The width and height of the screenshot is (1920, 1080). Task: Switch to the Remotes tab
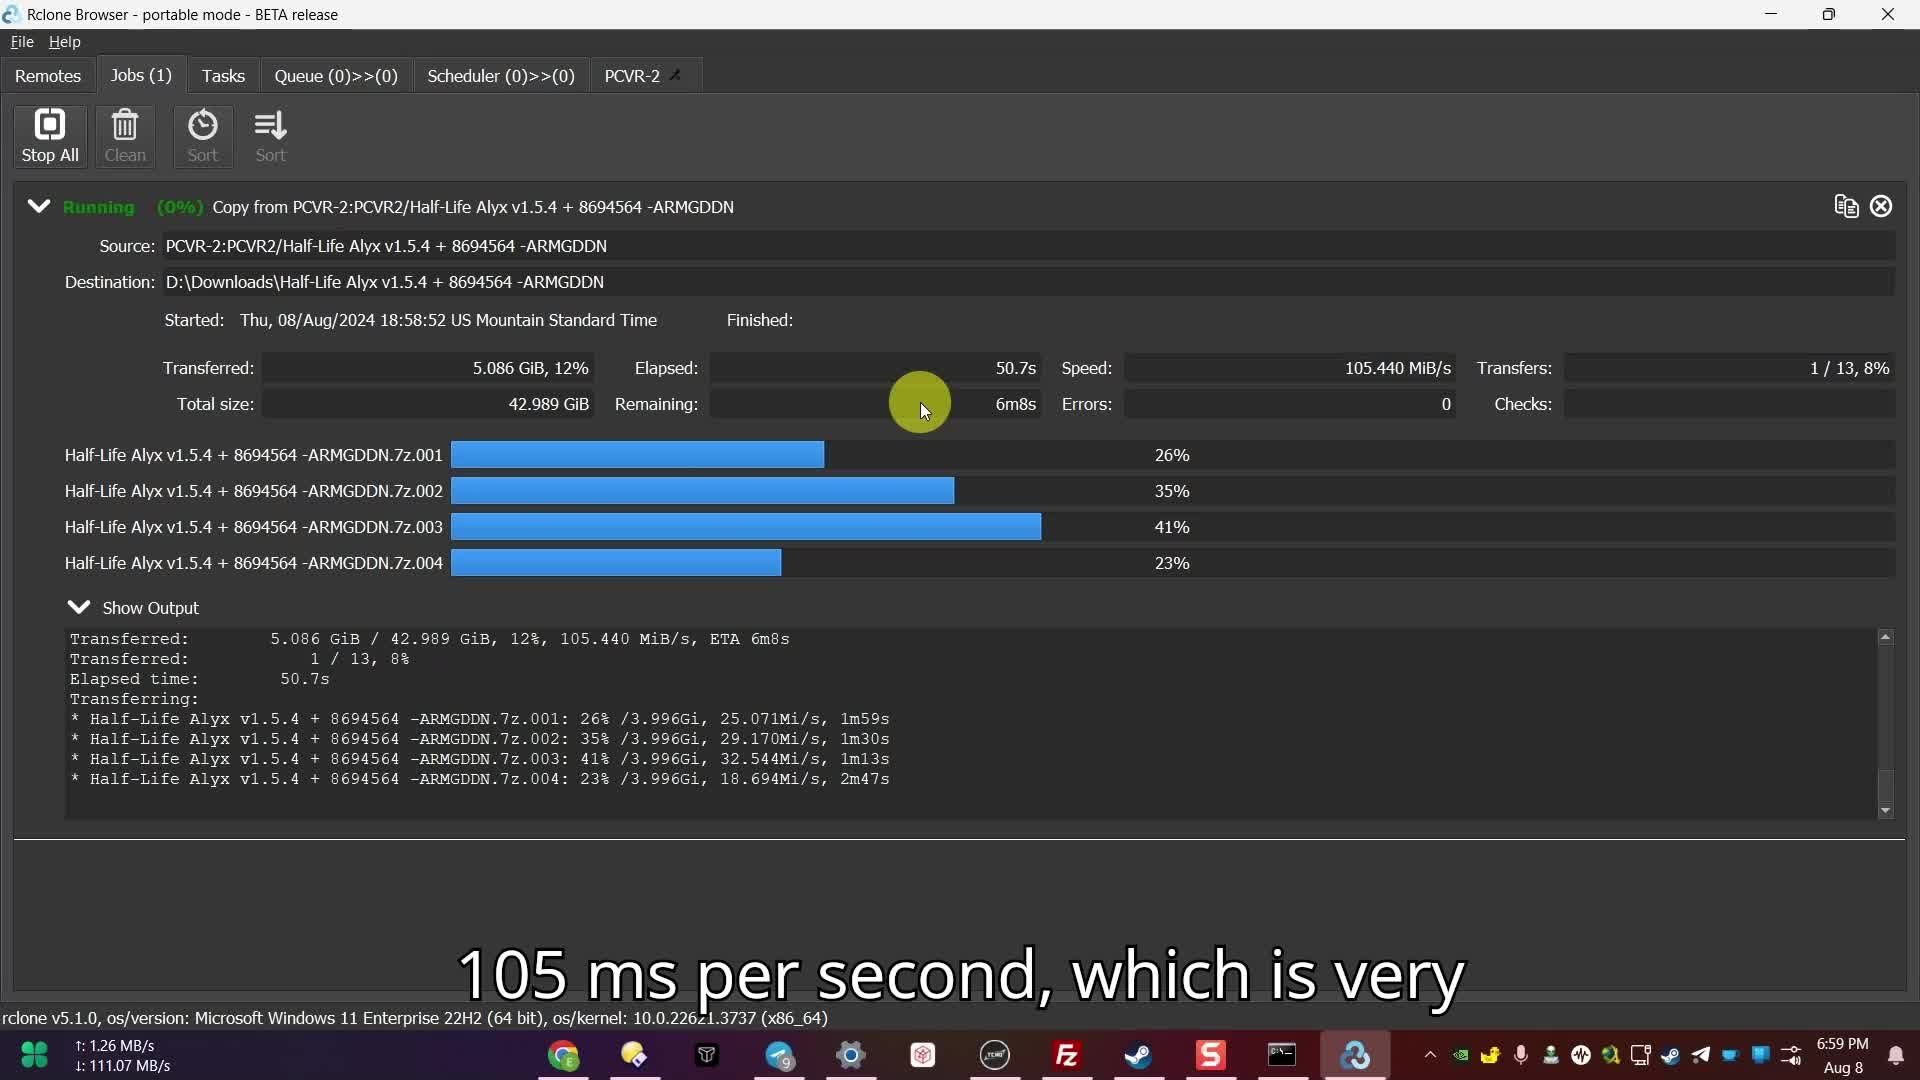pos(48,76)
